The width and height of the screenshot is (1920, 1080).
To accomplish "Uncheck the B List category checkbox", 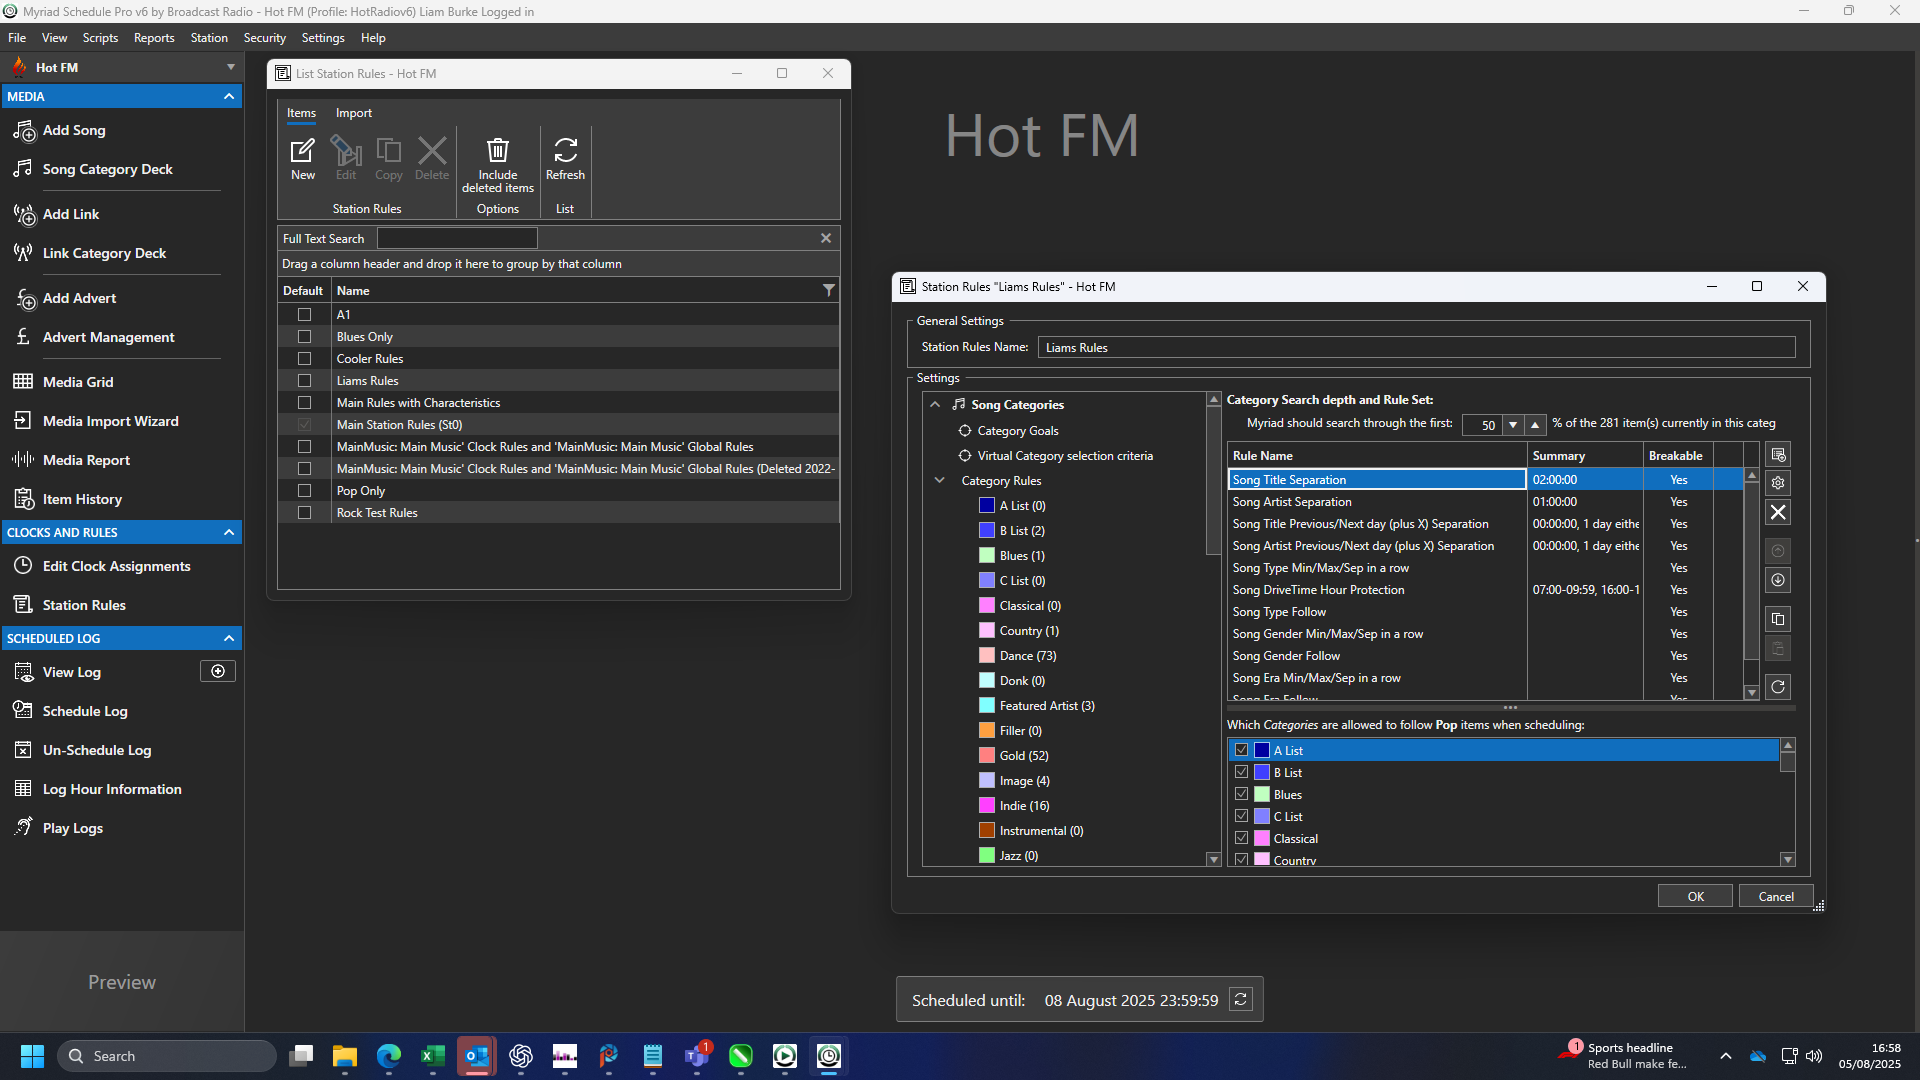I will click(x=1241, y=772).
